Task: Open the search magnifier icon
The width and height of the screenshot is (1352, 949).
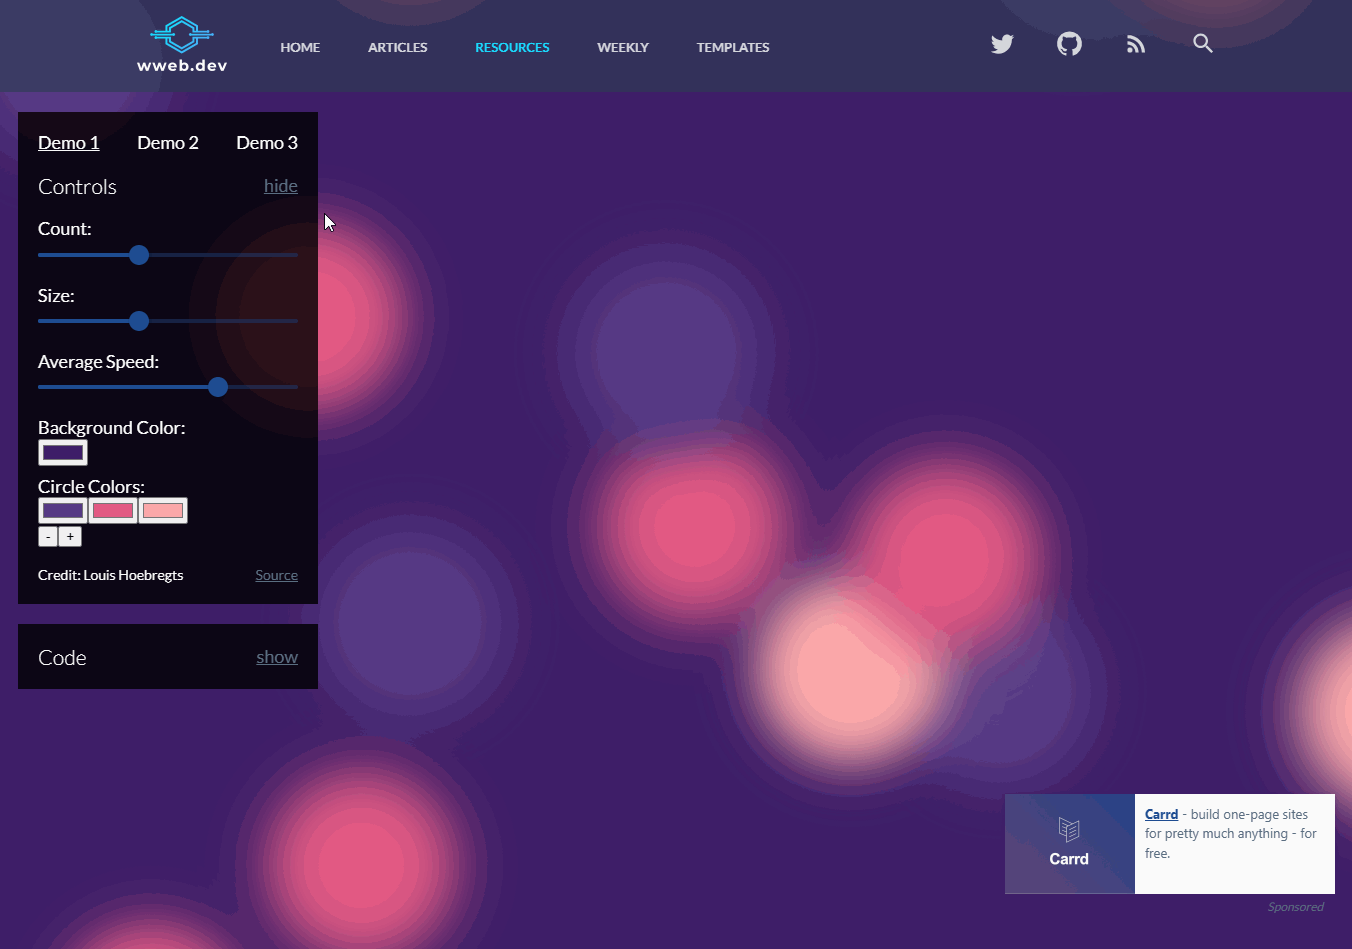Action: pyautogui.click(x=1203, y=43)
